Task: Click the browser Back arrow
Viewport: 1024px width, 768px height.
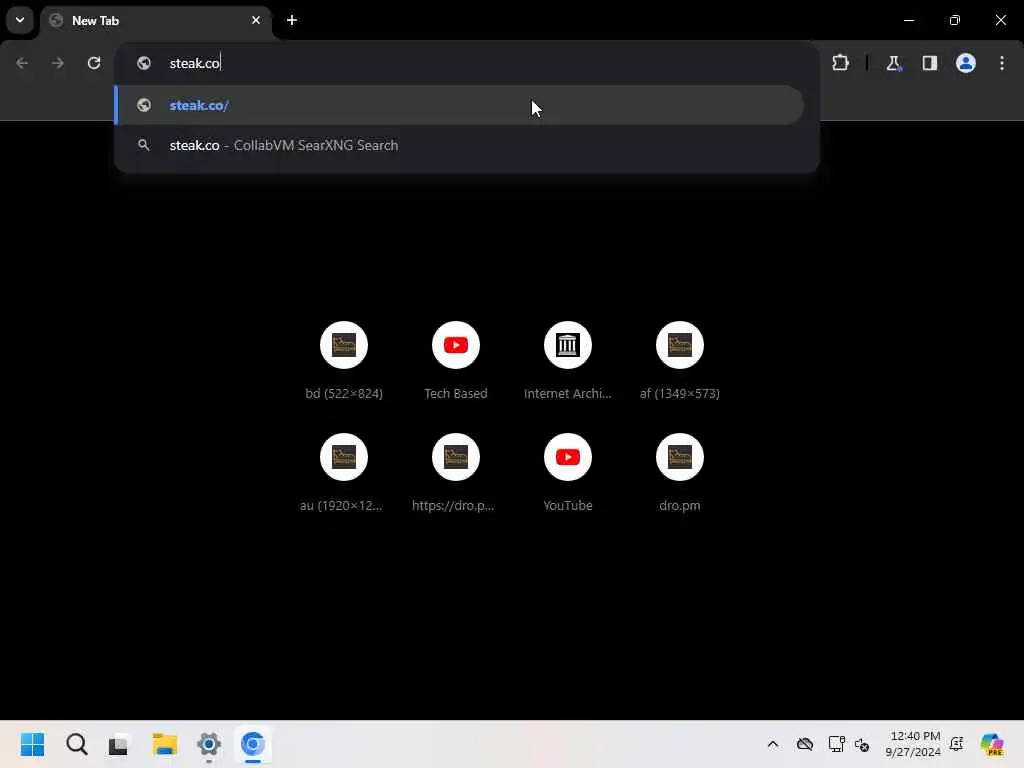Action: point(22,63)
